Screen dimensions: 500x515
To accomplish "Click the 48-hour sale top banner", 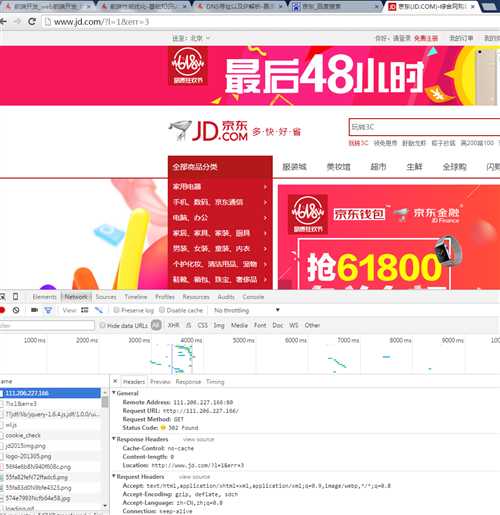I will coord(250,76).
